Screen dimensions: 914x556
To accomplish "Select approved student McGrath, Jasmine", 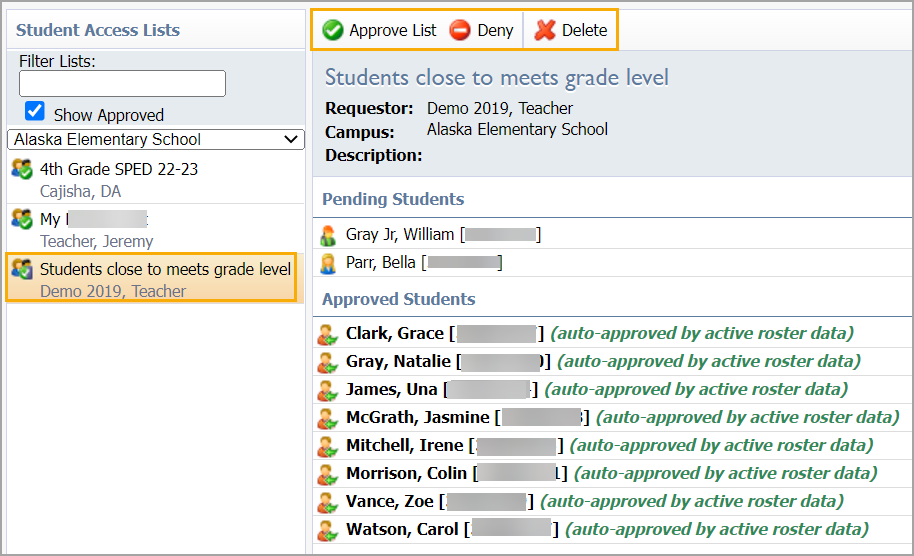I will 417,417.
